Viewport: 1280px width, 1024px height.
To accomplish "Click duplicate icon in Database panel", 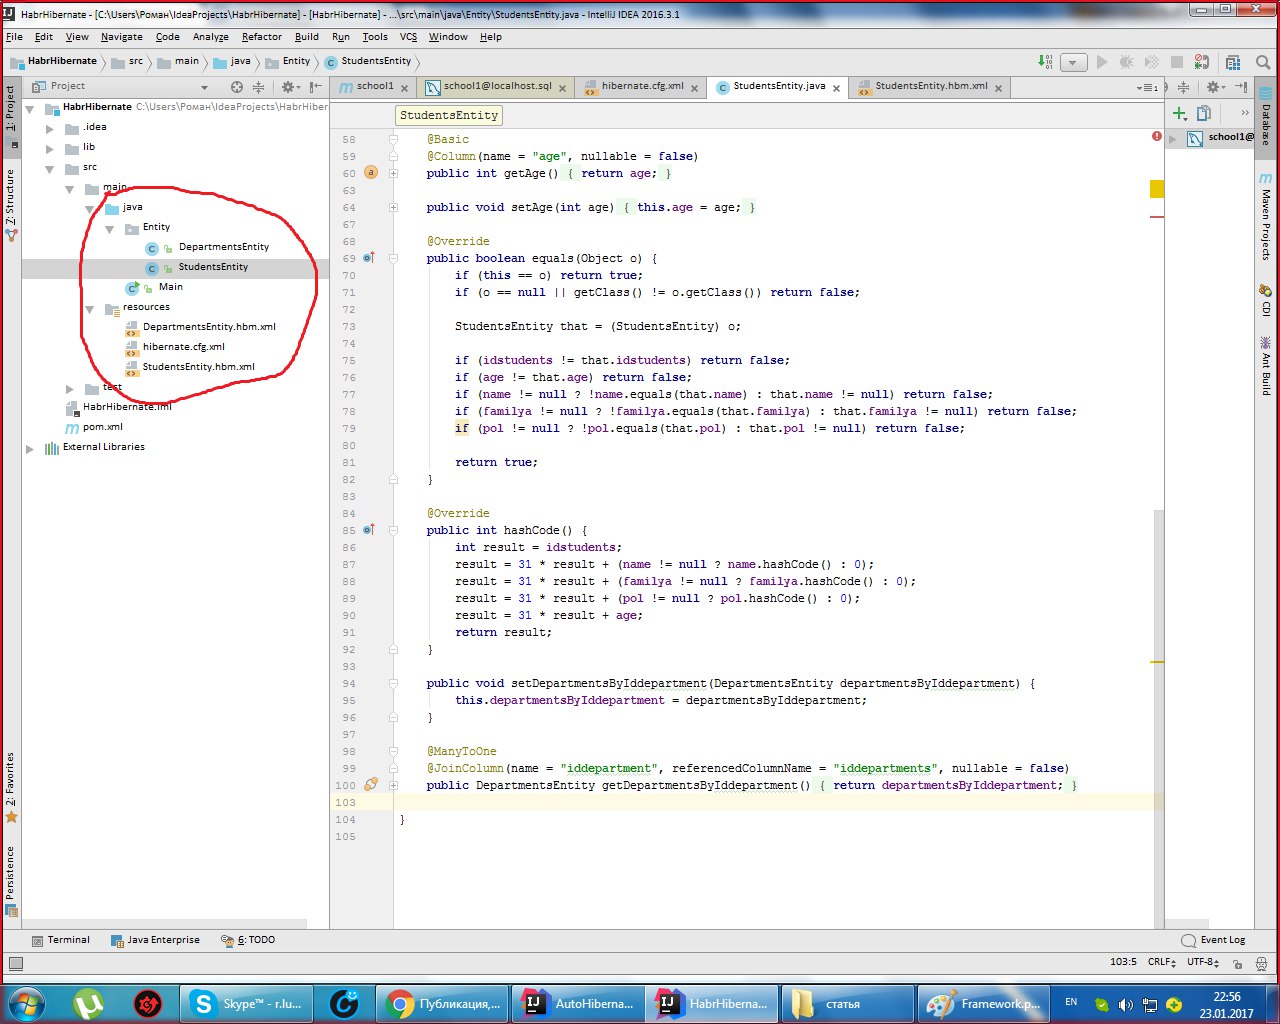I will (1204, 114).
